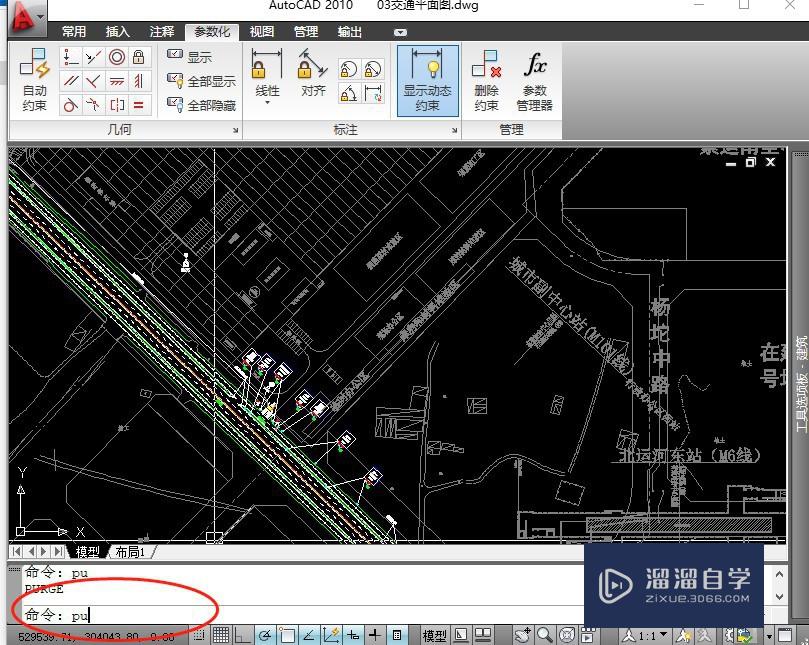Switch to the 视图 ribbon tab
Screen dimensions: 809x645
point(262,31)
